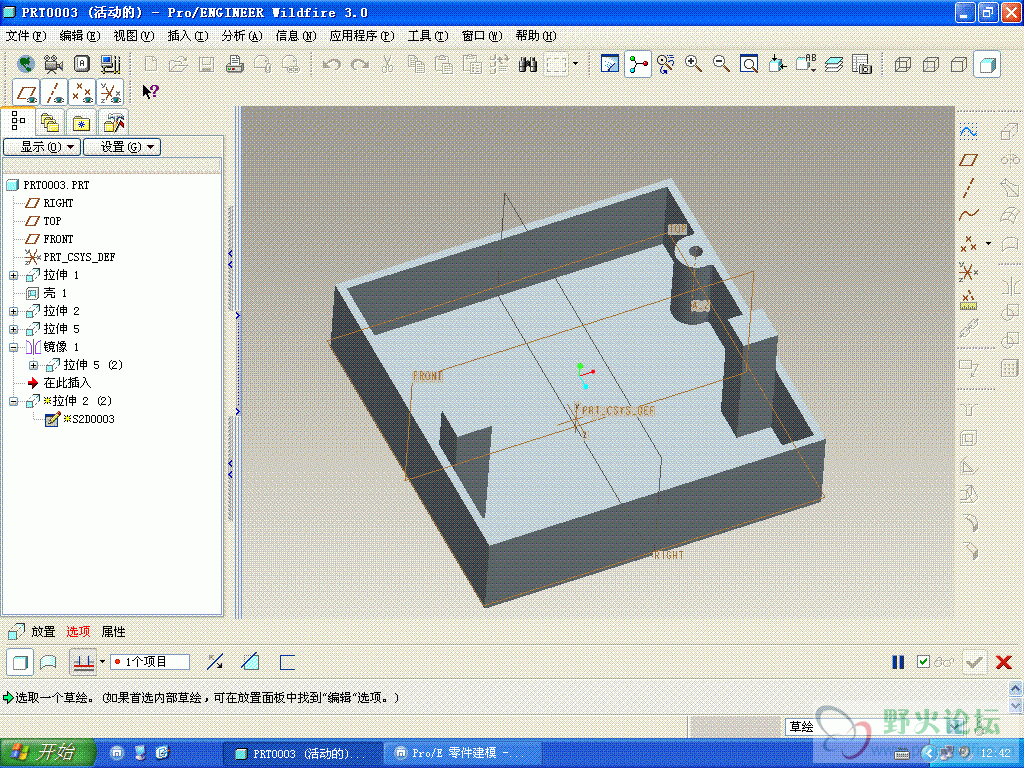The image size is (1024, 768).
Task: Switch to the Pro/E 零件建模 taskbar window
Action: [463, 753]
